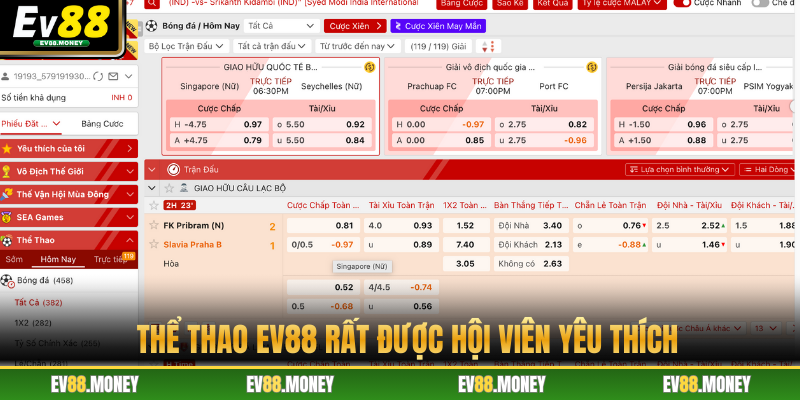Expand the SEA Games menu
Image resolution: width=800 pixels, height=400 pixels.
(x=69, y=217)
